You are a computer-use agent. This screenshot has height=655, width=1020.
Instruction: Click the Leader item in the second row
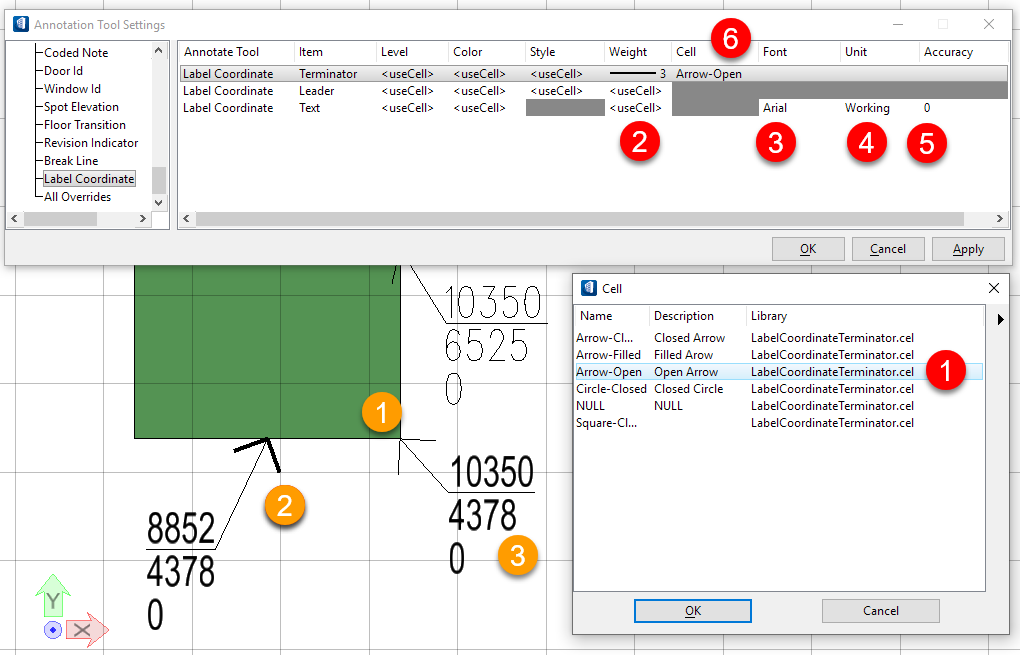point(317,91)
